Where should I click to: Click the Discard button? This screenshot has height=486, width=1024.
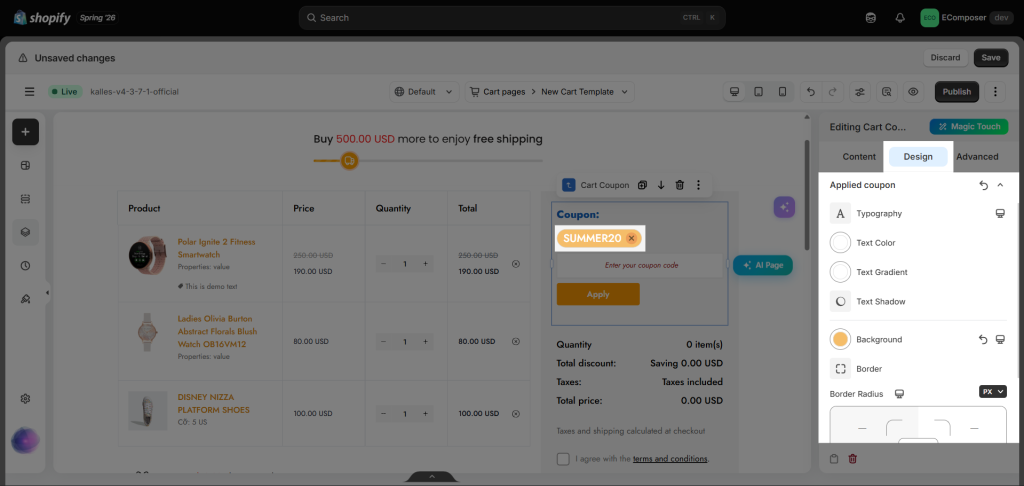coord(945,57)
